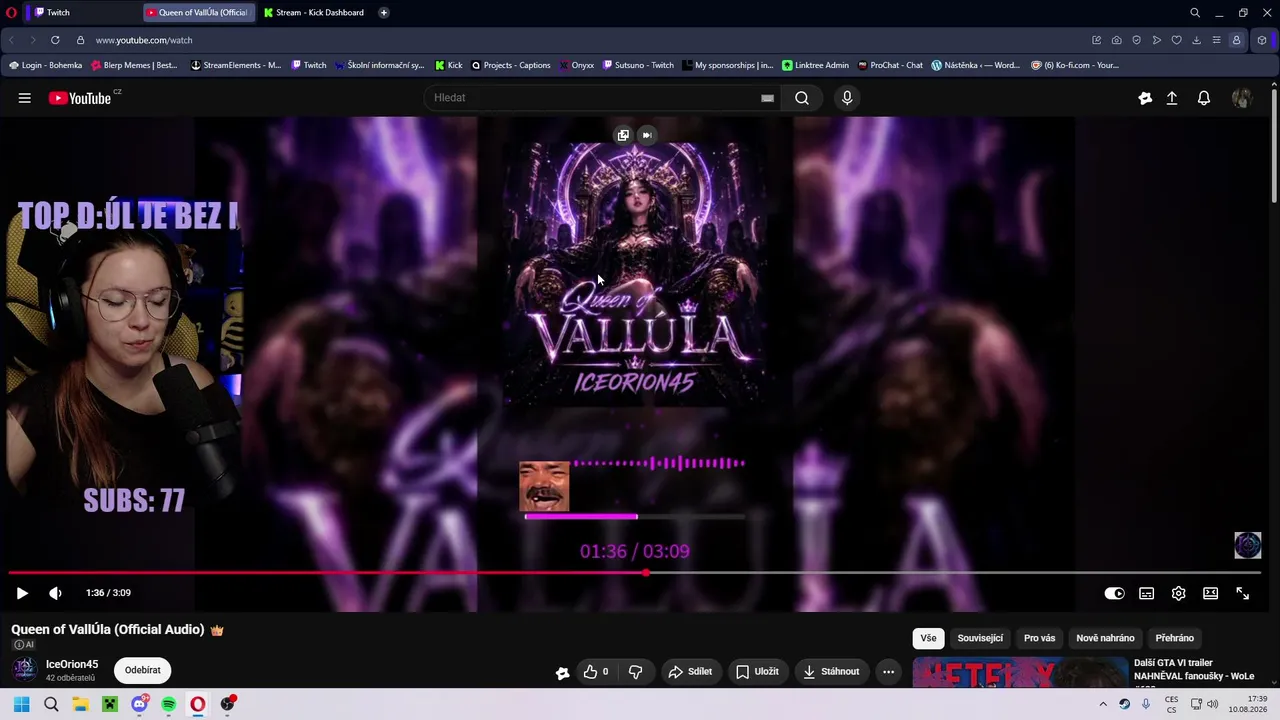The width and height of the screenshot is (1280, 720).
Task: Enter fullscreen mode on the video
Action: point(1242,593)
